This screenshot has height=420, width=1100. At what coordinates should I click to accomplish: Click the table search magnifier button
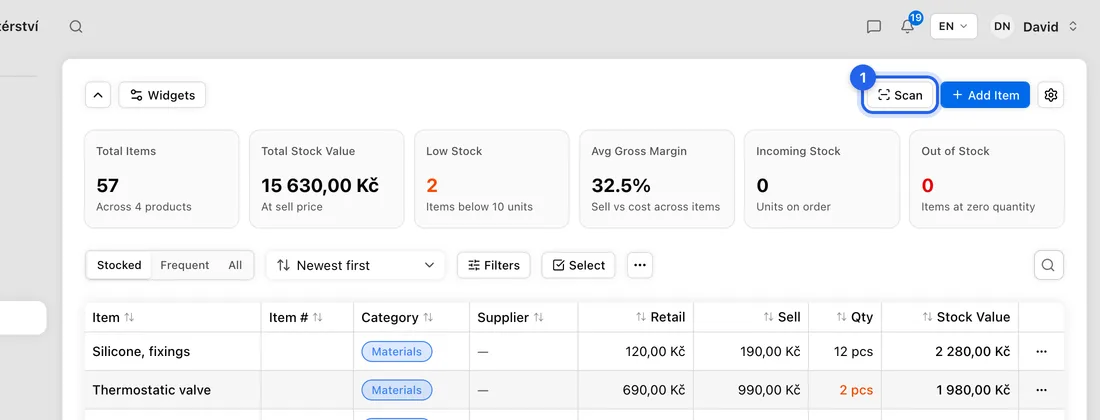point(1048,265)
